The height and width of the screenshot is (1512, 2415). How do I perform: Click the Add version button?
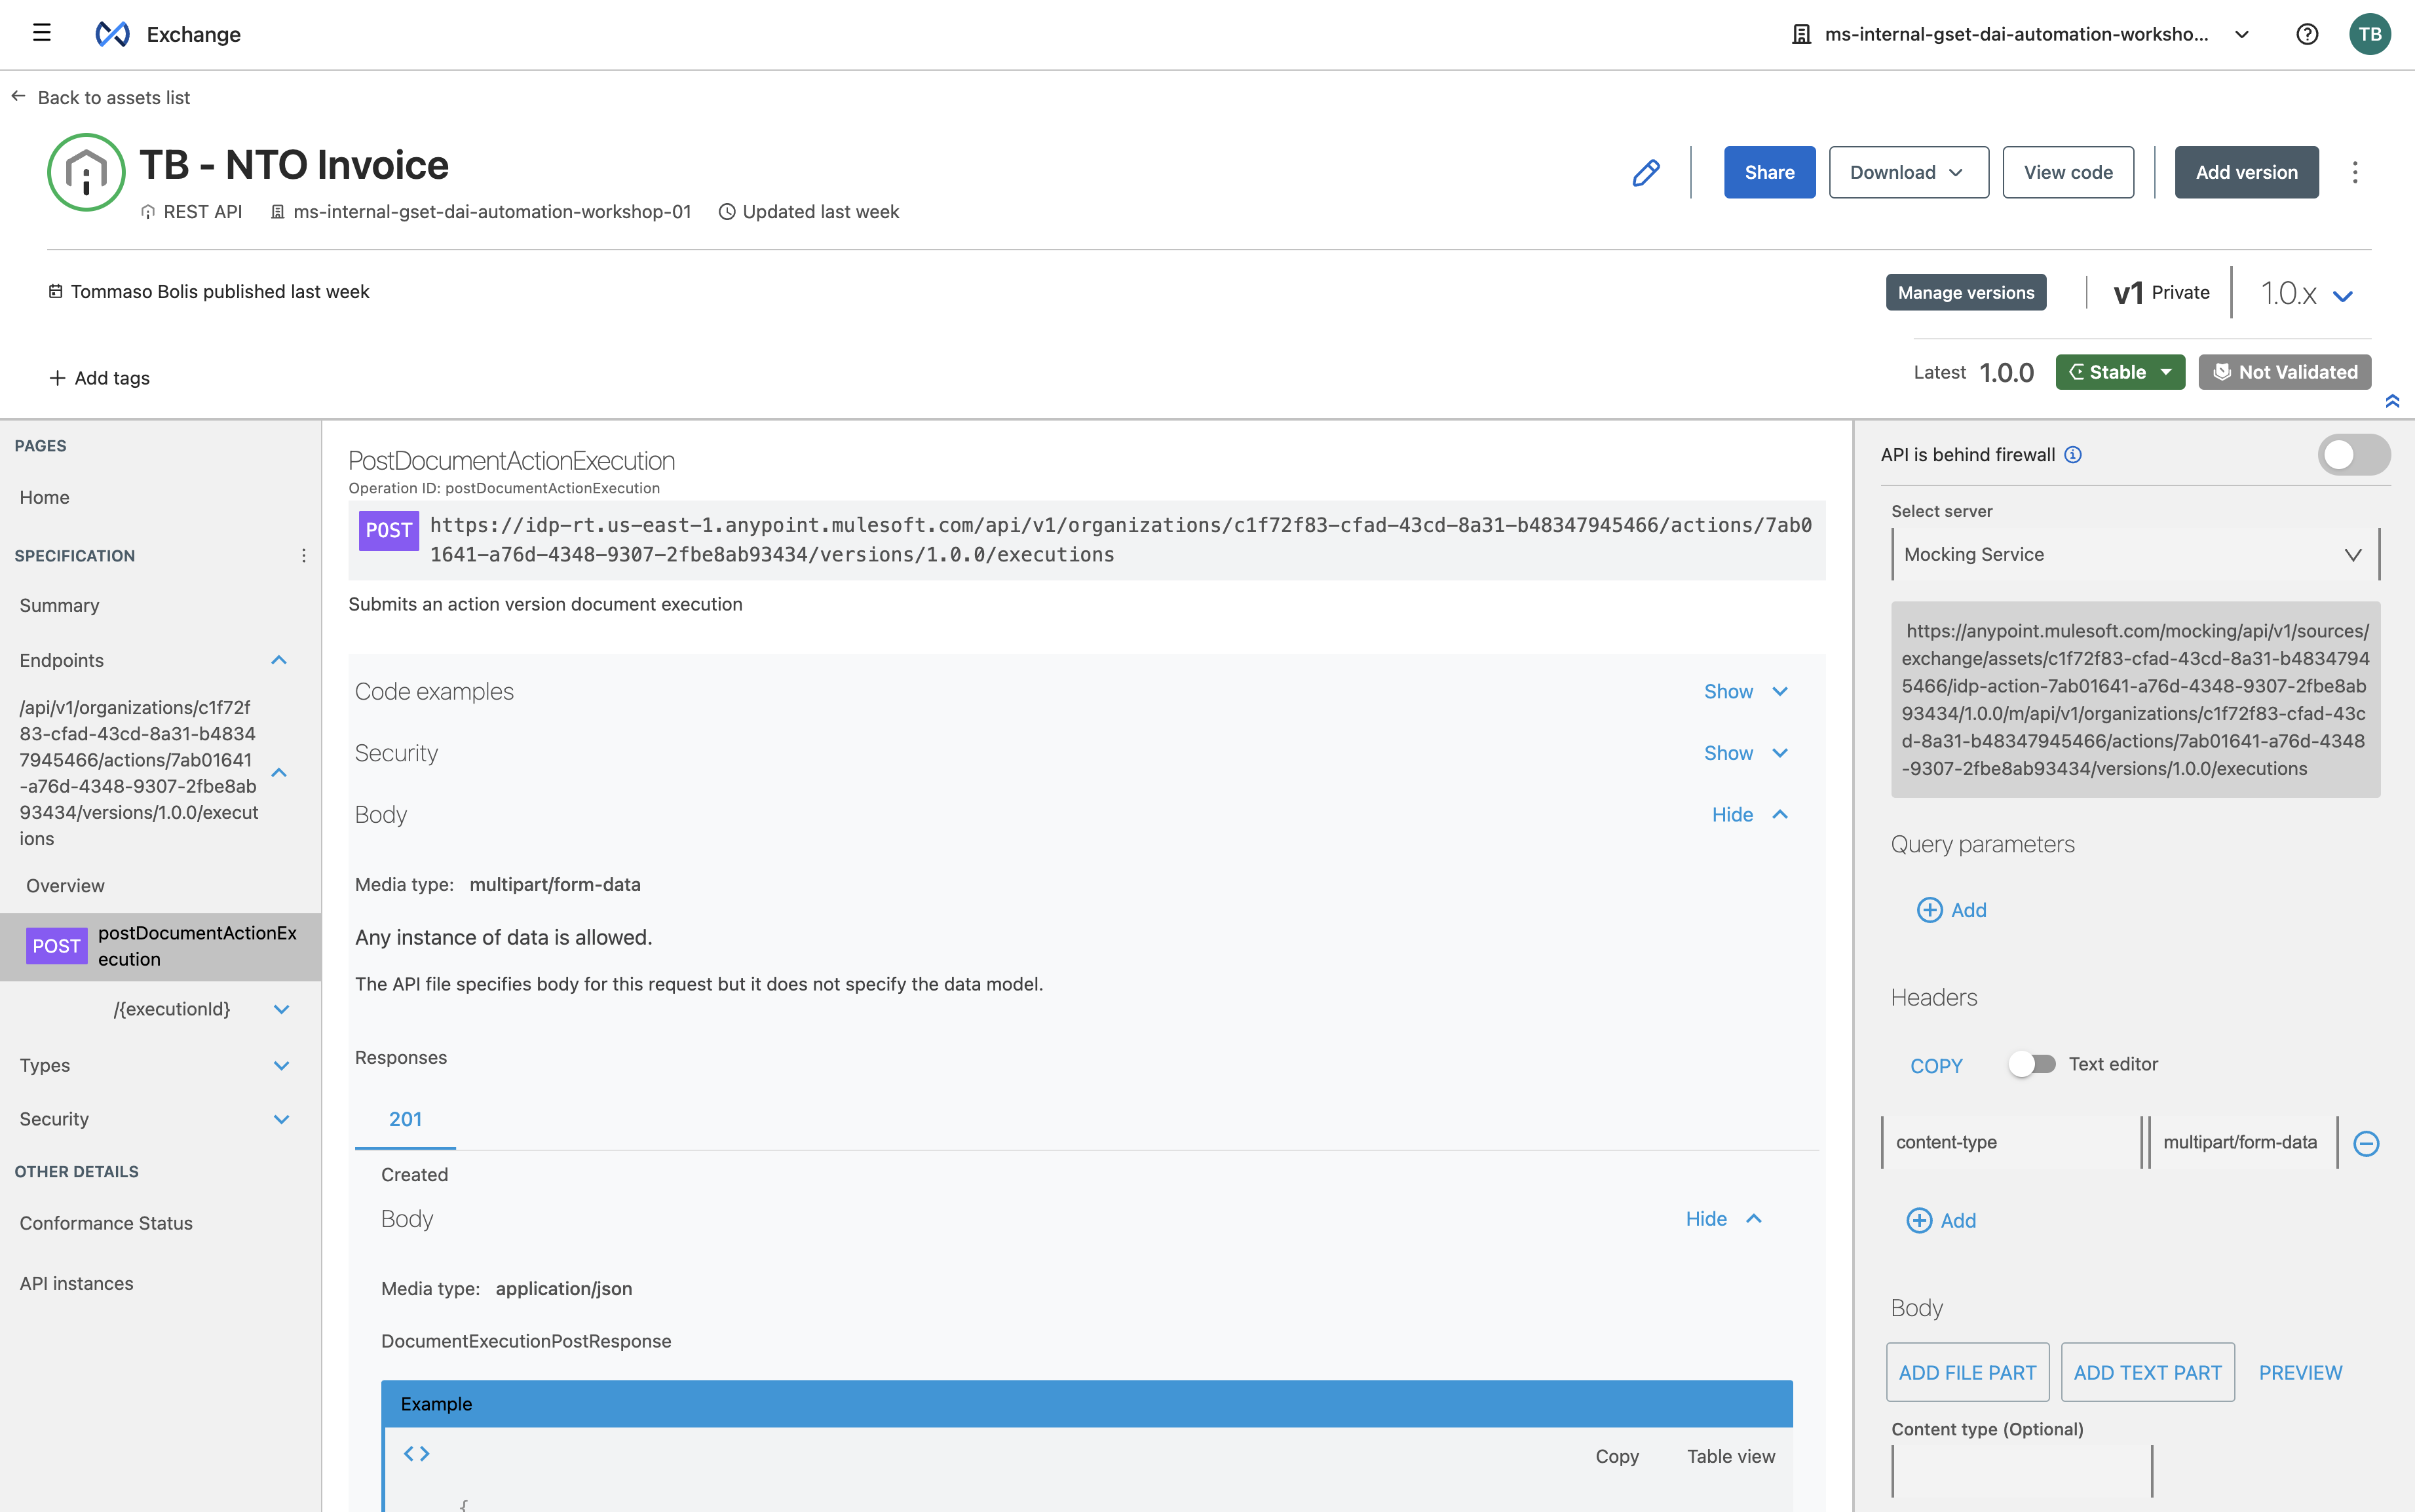[2246, 172]
